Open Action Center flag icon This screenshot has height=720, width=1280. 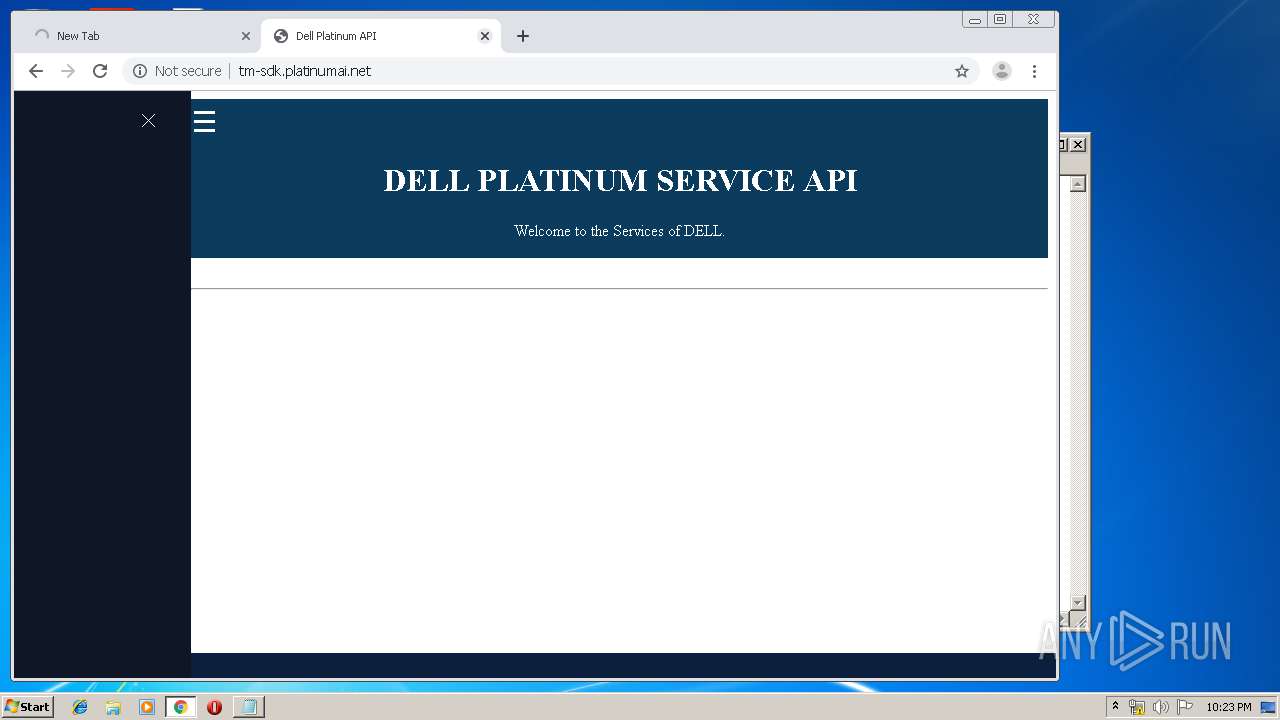pos(1185,707)
